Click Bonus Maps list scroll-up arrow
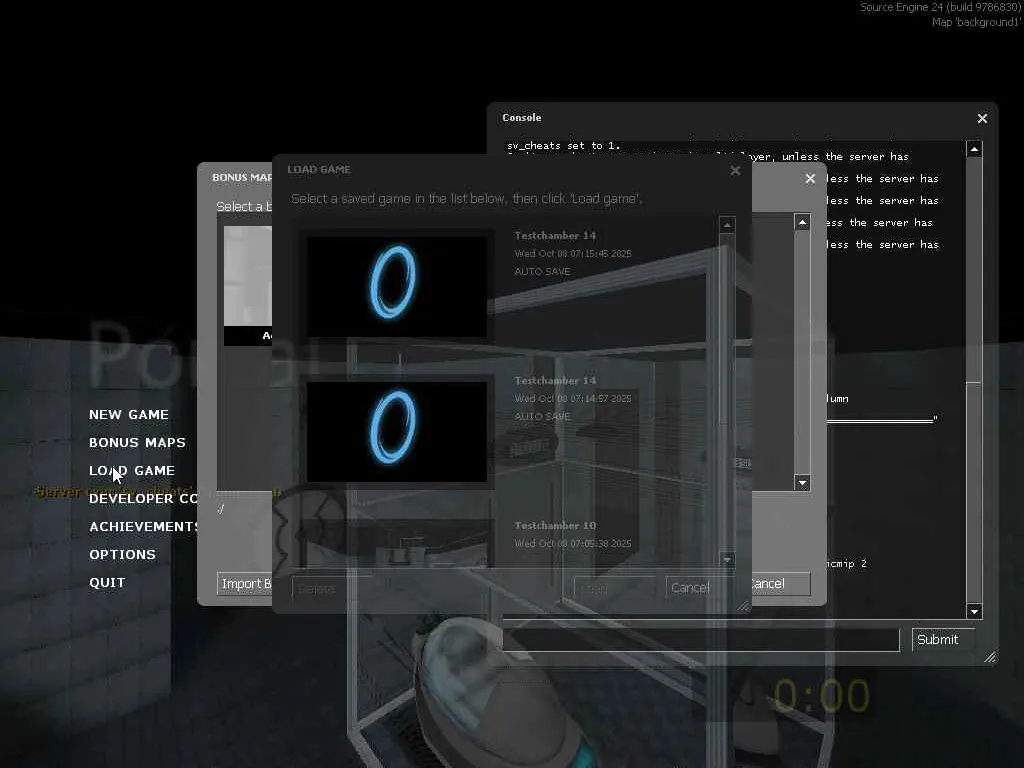 tap(803, 222)
